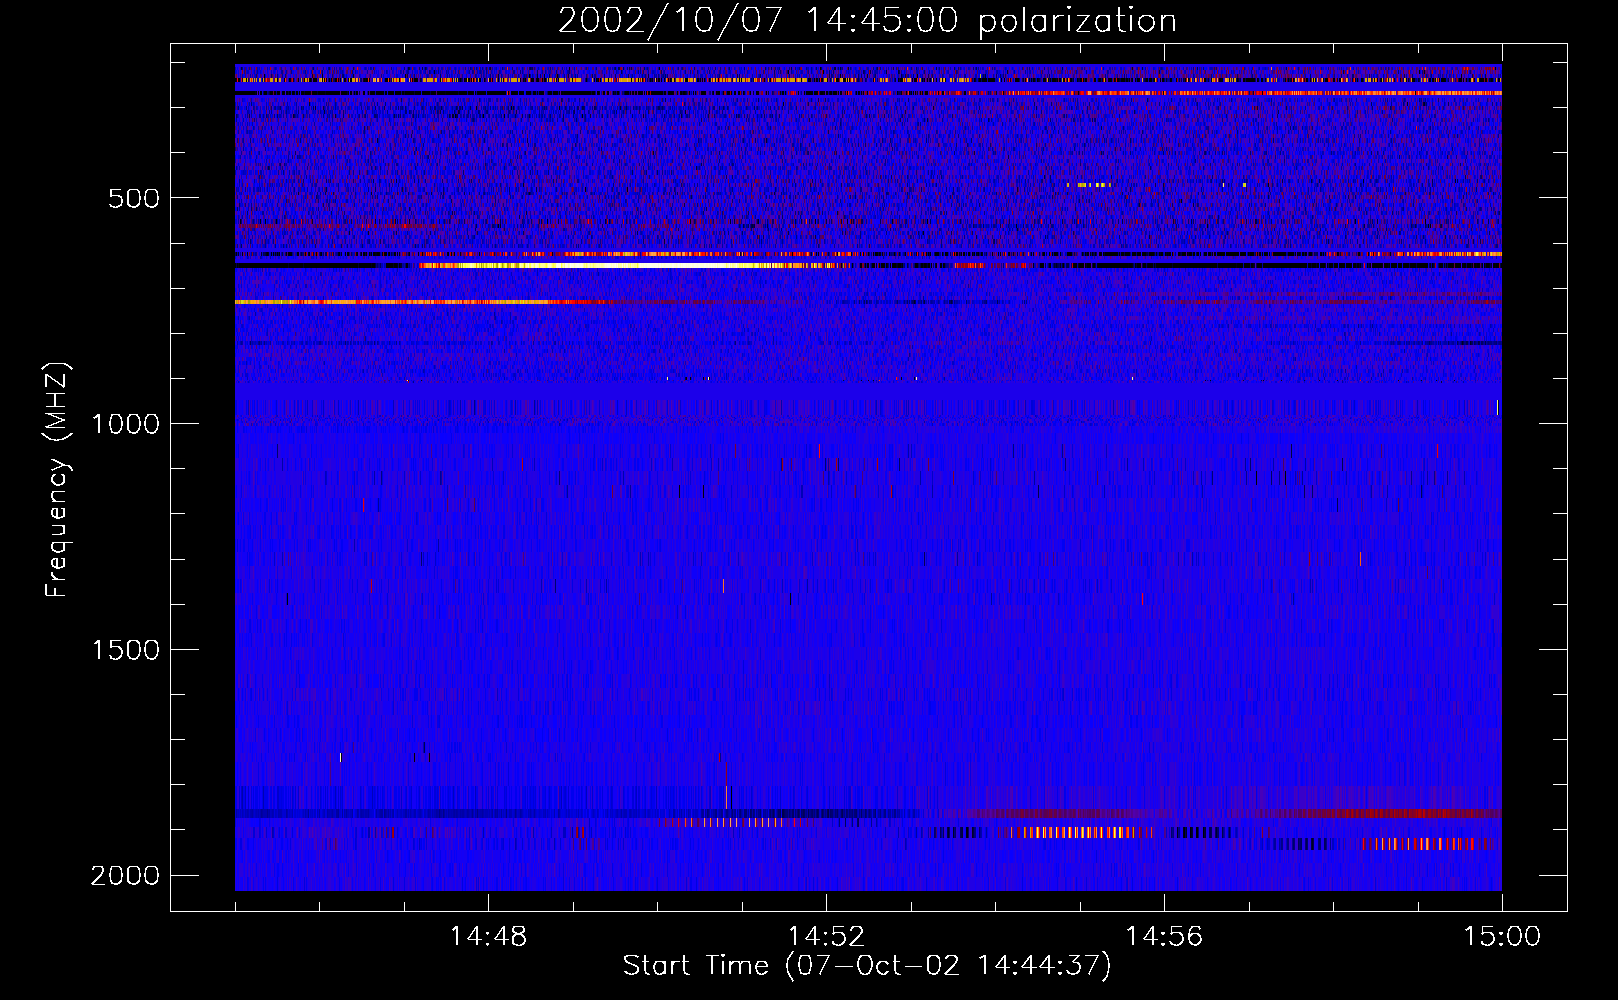Click the plot title '2002/10/07 14:45:00 polarization'
This screenshot has width=1618, height=1000.
(x=867, y=21)
